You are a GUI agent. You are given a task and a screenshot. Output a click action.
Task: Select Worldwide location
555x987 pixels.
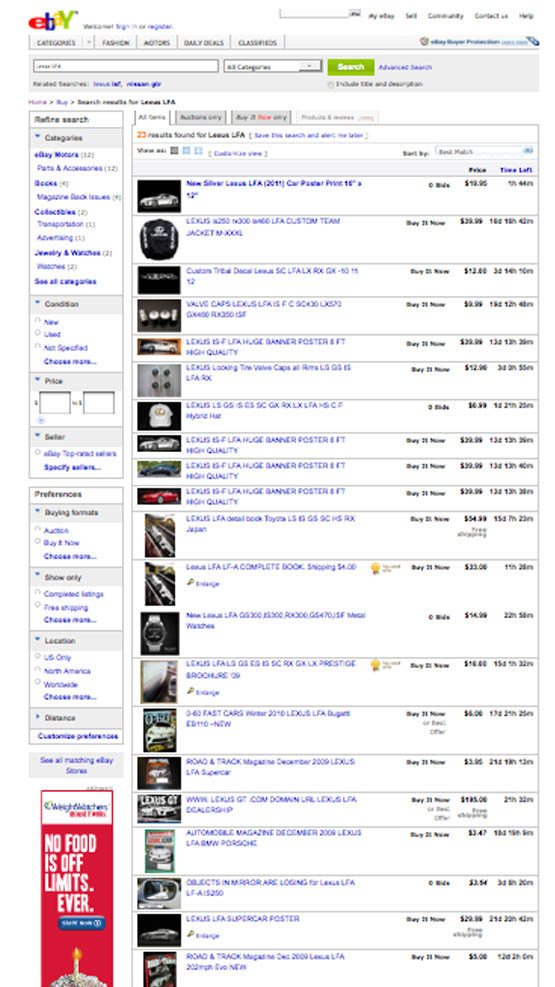(x=38, y=684)
